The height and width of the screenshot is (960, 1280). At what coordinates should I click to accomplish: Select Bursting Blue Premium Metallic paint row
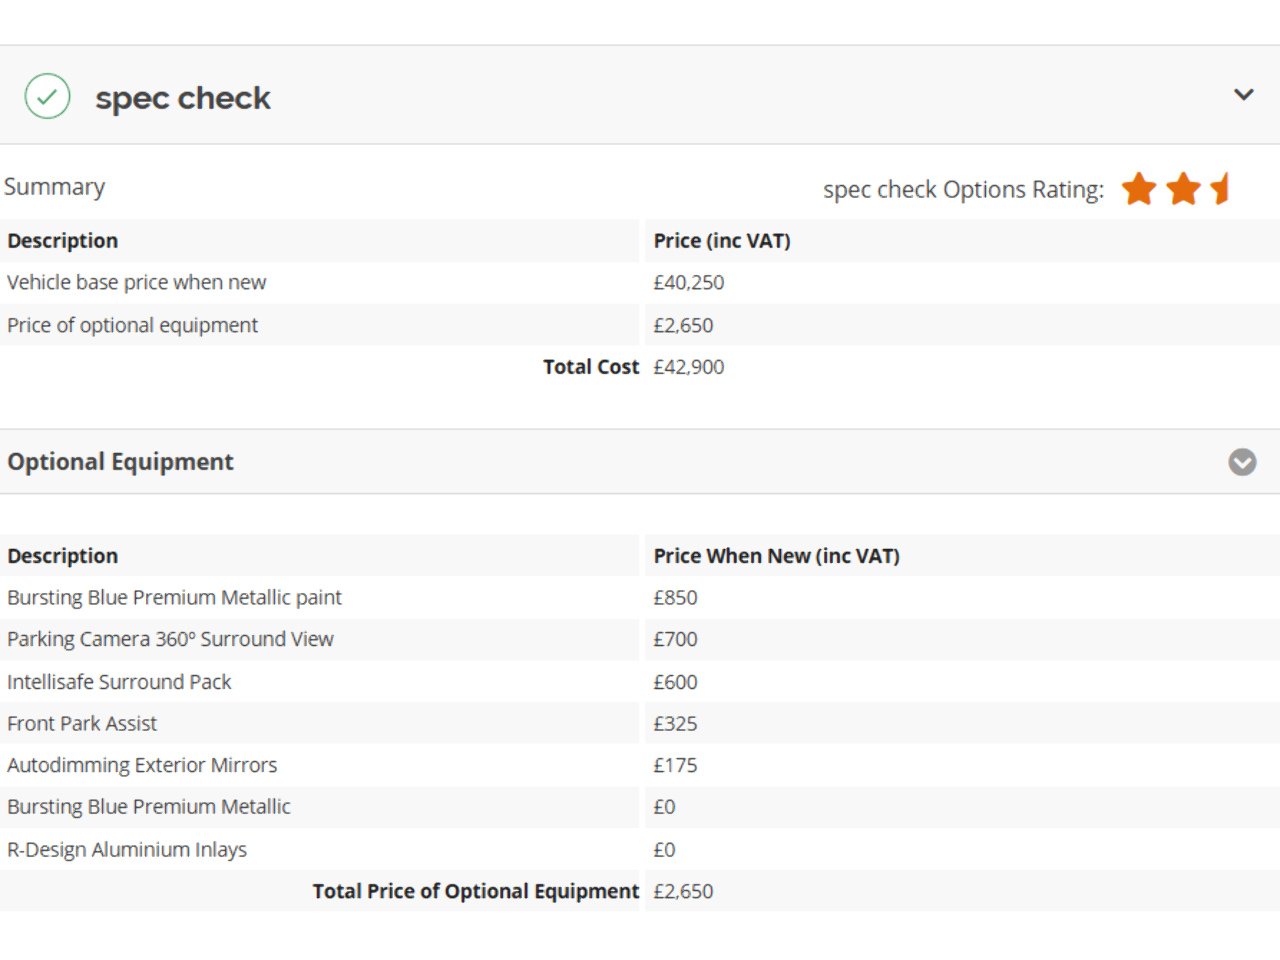click(174, 598)
